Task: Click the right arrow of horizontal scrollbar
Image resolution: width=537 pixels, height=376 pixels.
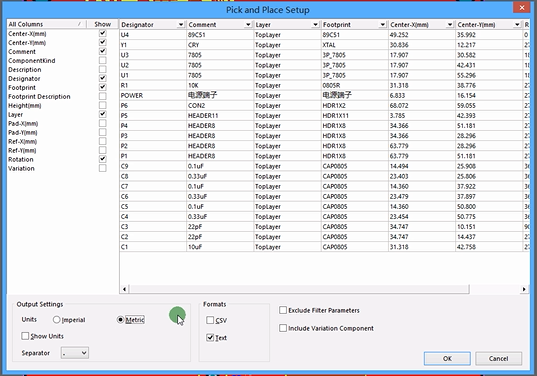Action: point(524,289)
